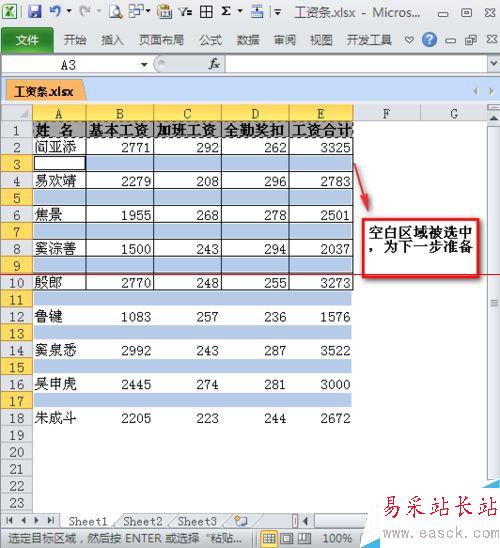Open the 开发工具 ribbon tab
500x548 pixels.
pos(369,40)
